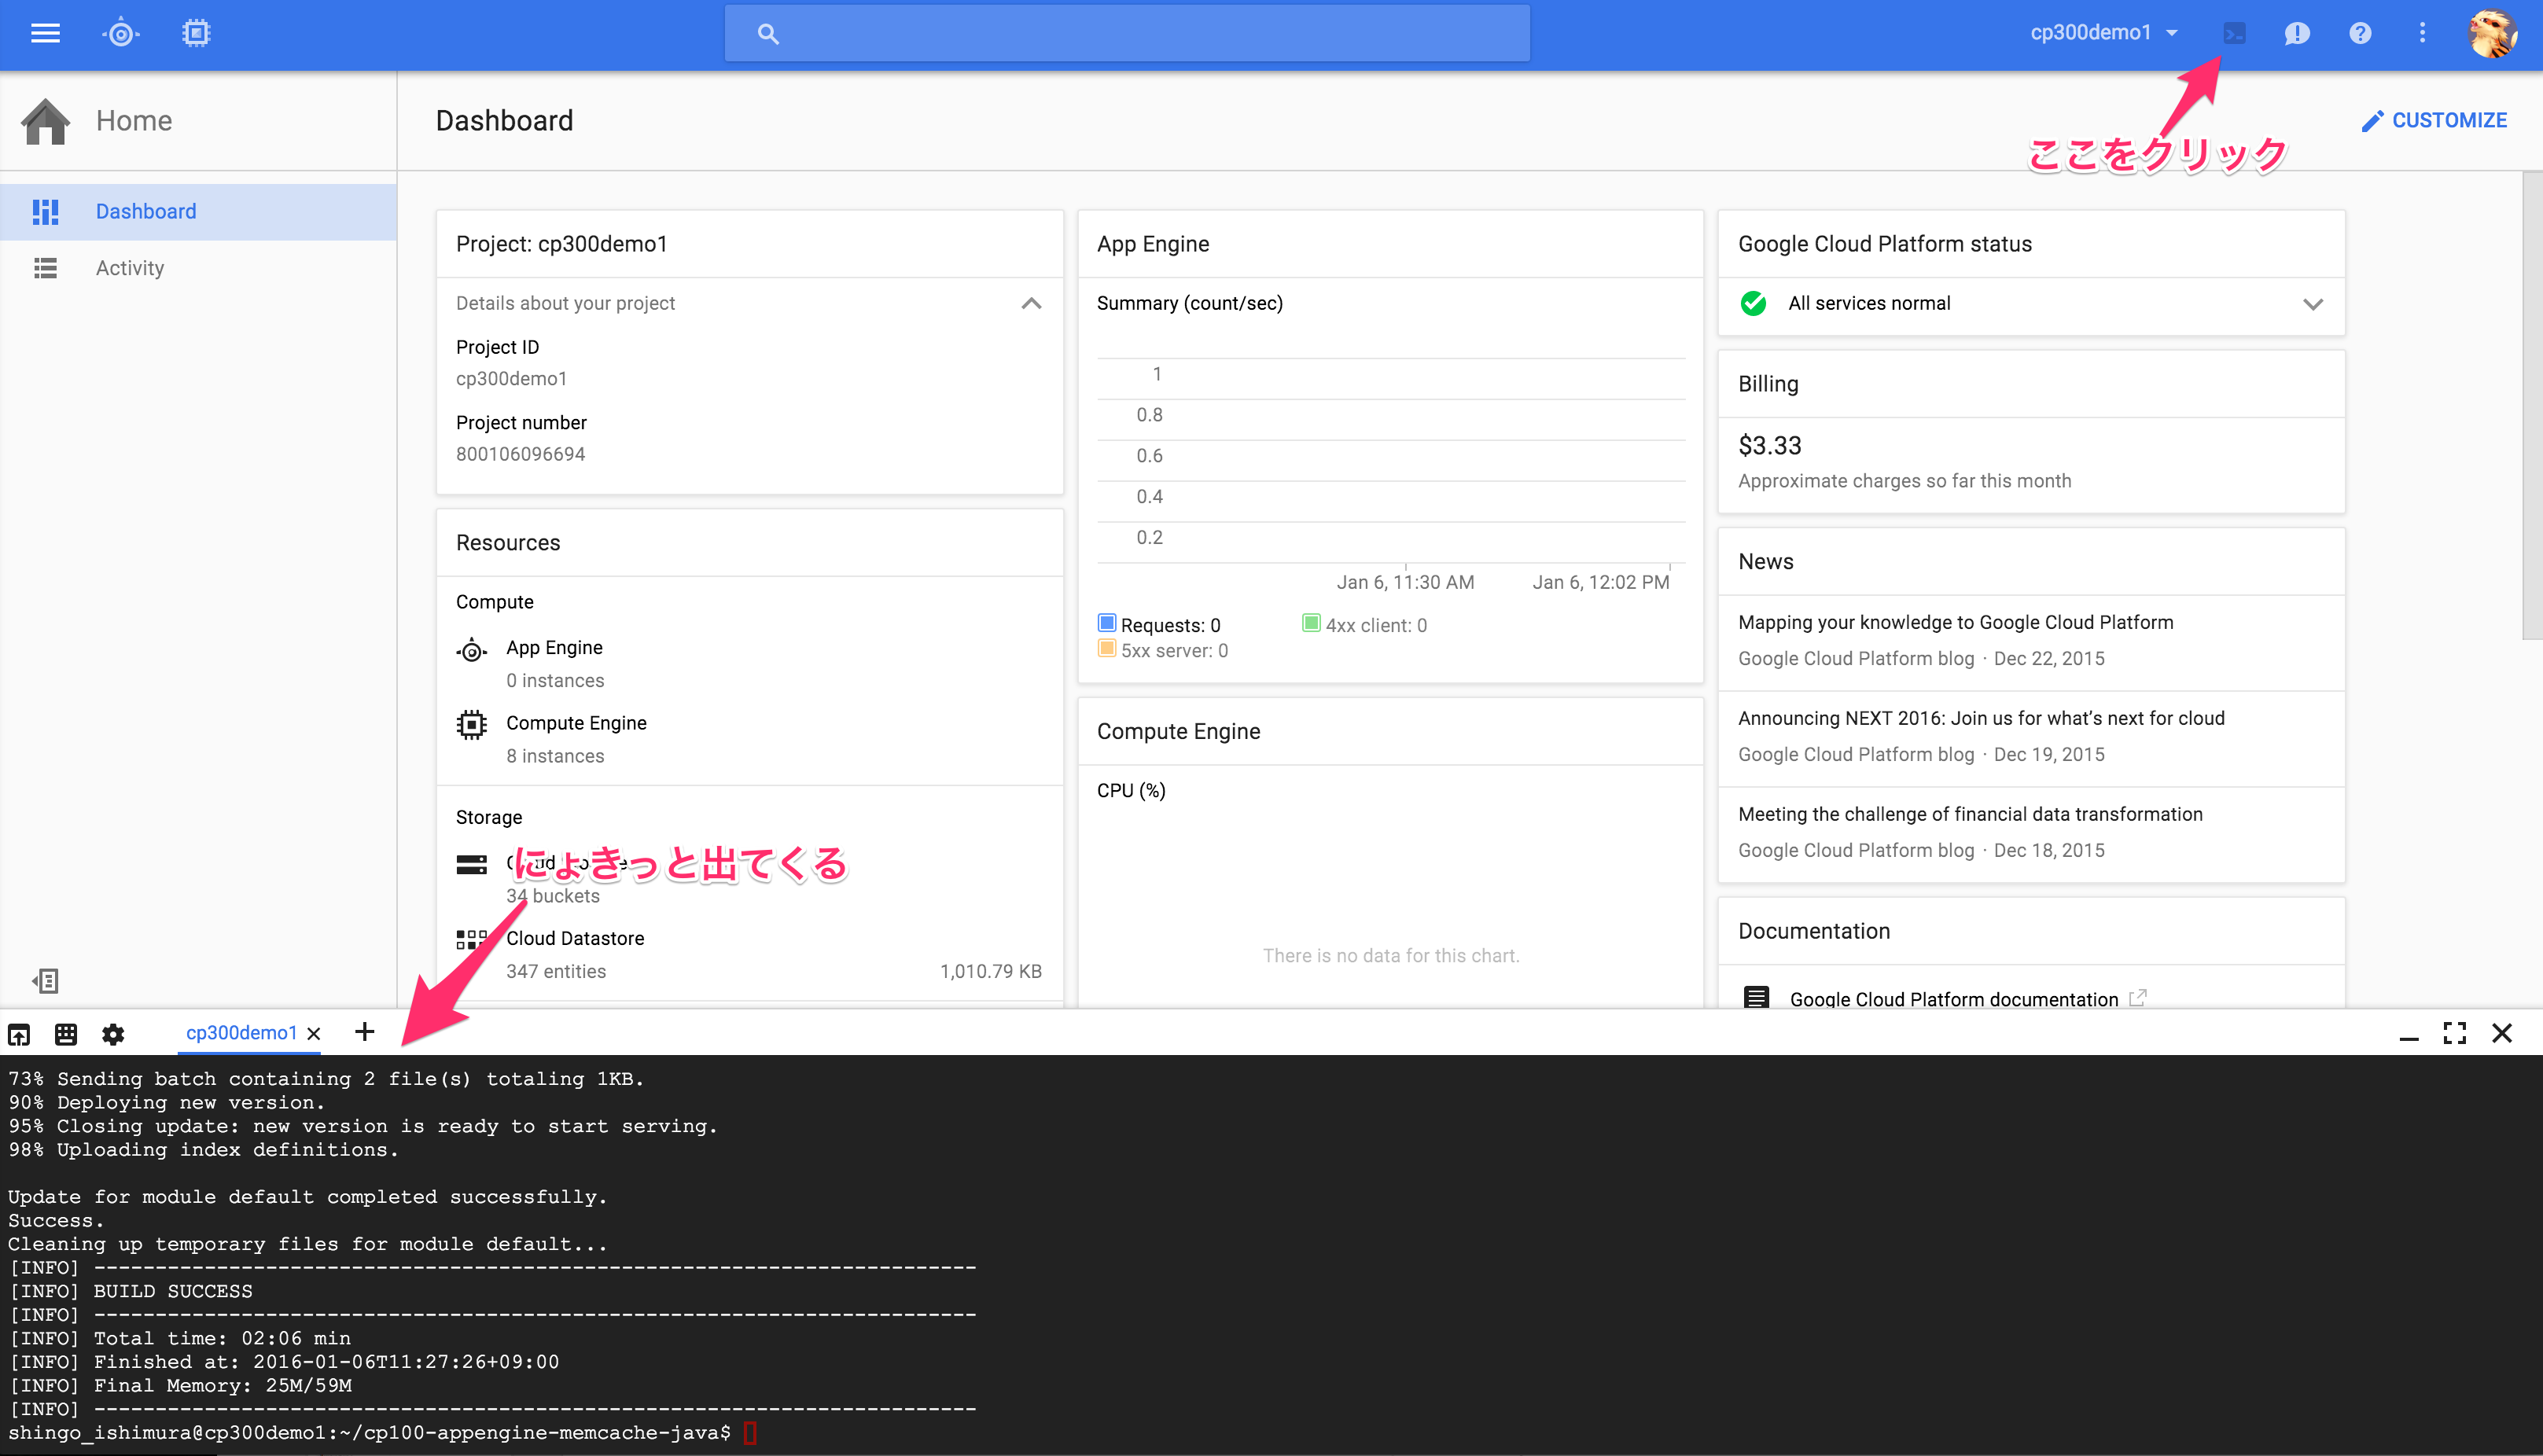
Task: Click the CUSTOMIZE button
Action: point(2434,121)
